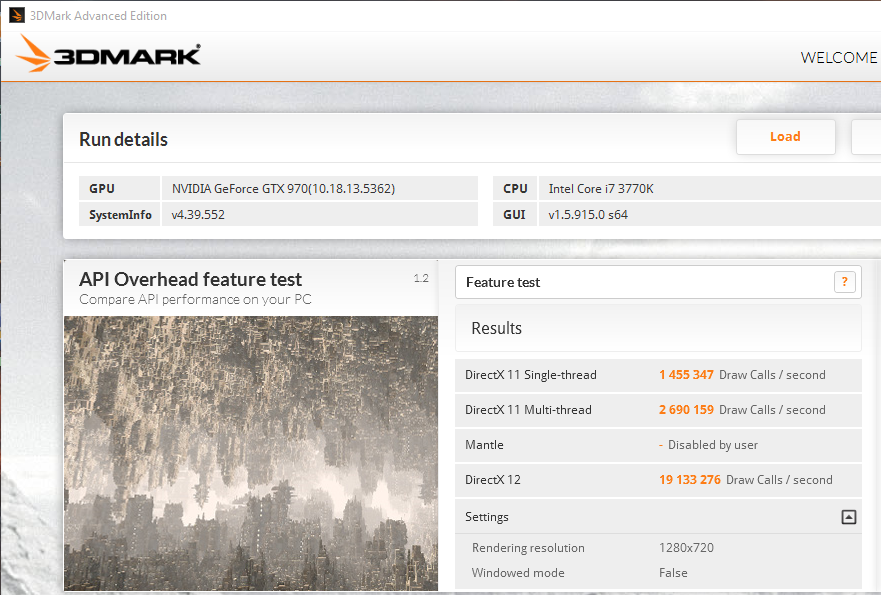
Task: Click the Run details heading
Action: pos(123,139)
